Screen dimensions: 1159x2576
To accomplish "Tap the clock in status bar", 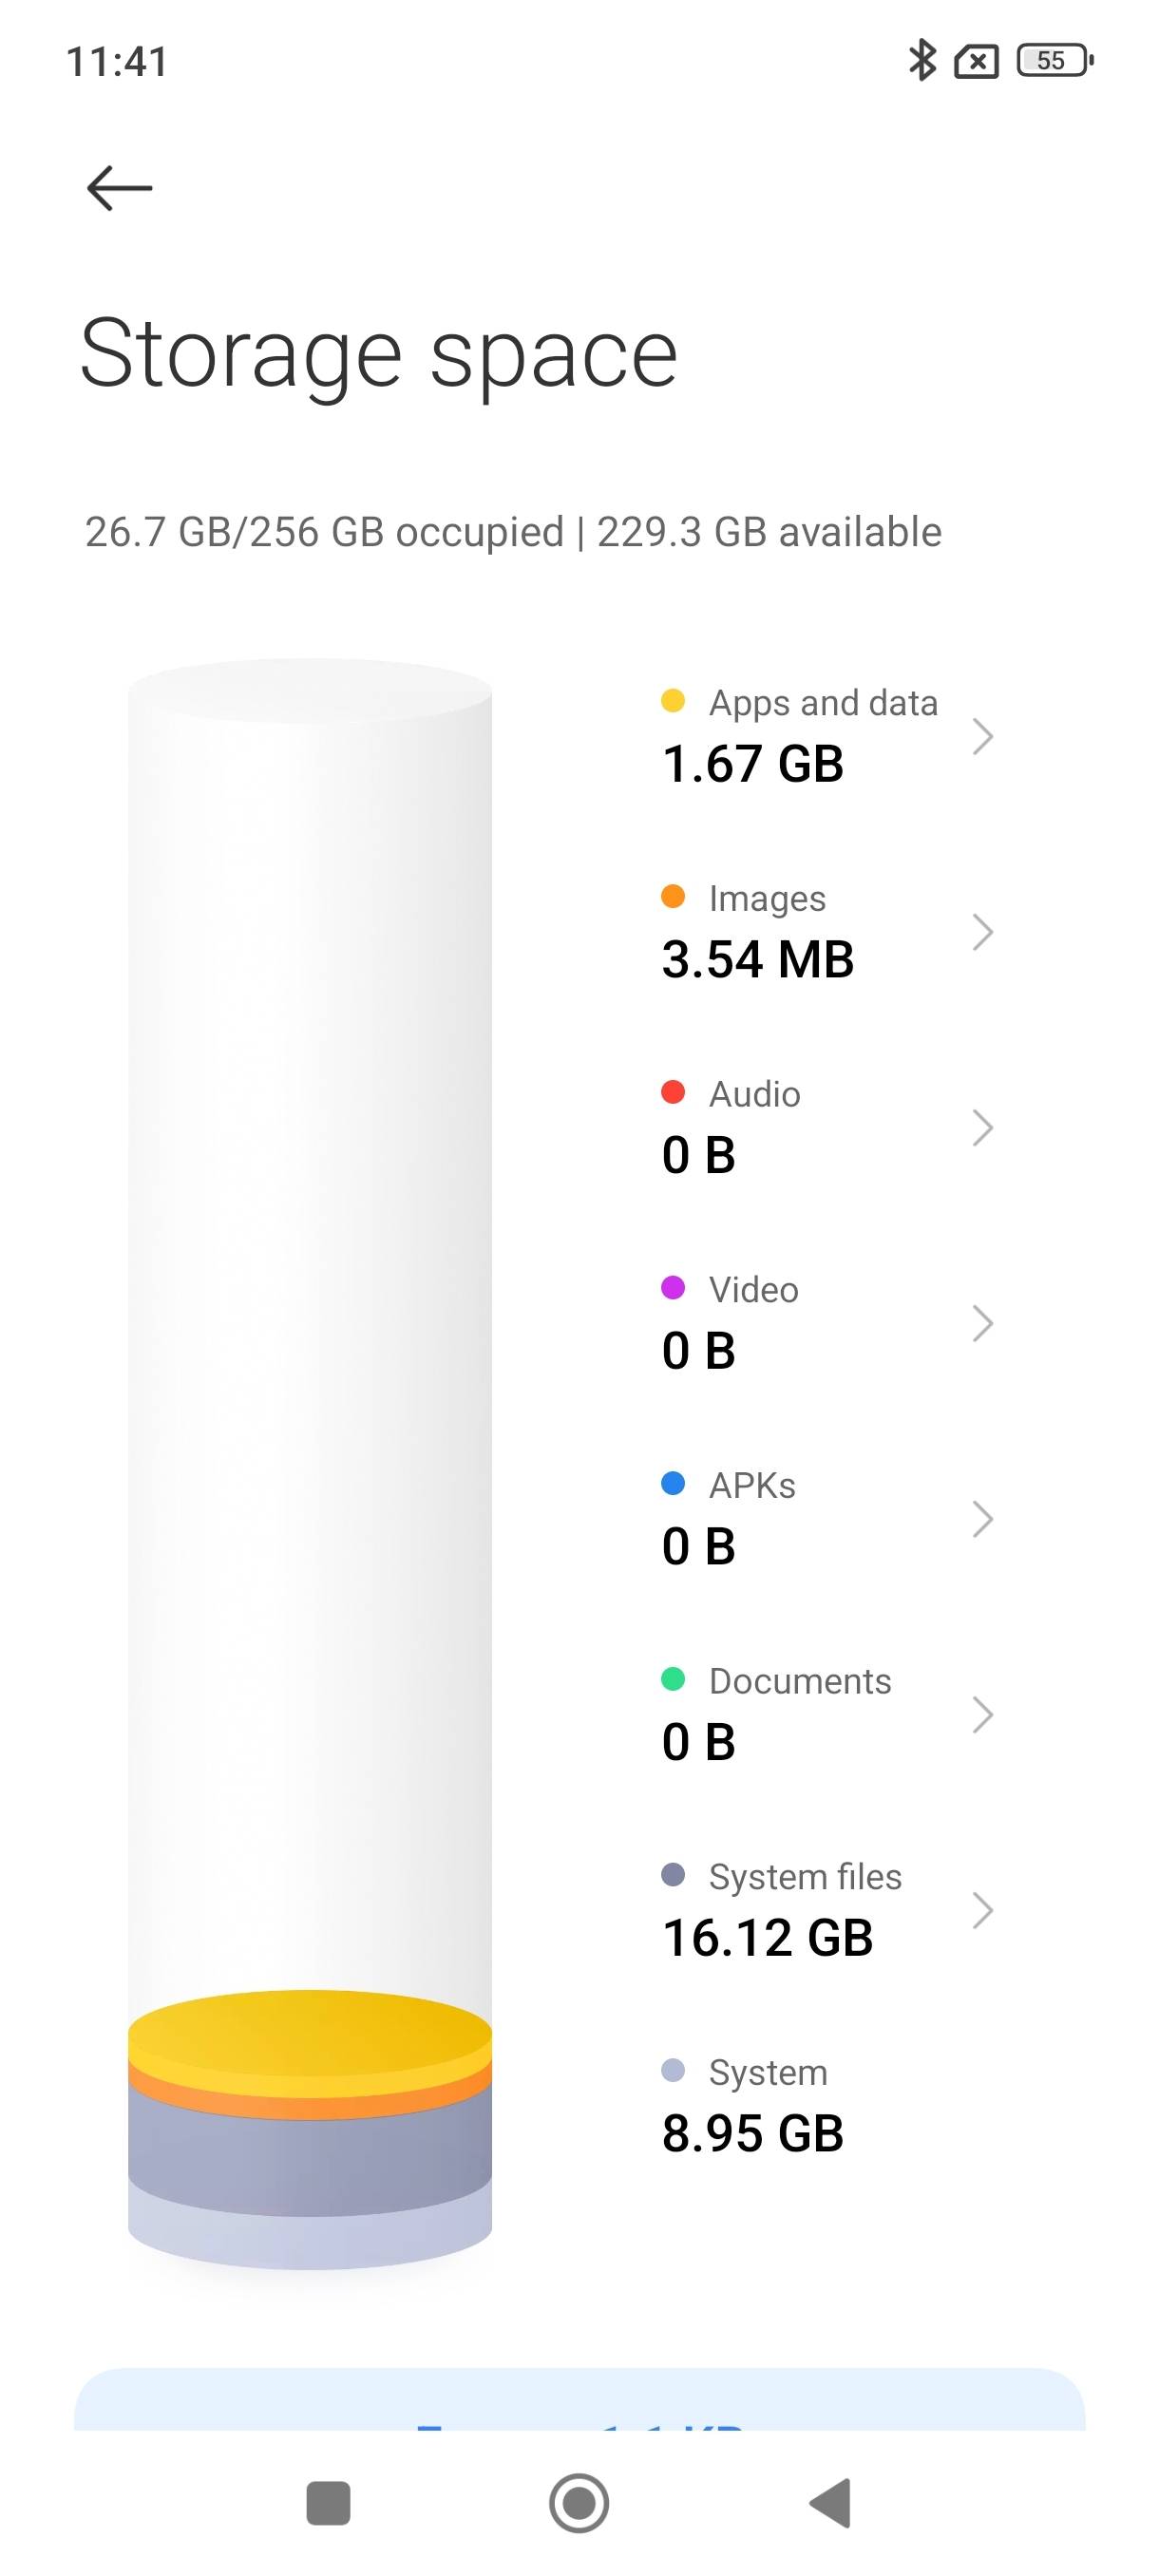I will pos(117,62).
